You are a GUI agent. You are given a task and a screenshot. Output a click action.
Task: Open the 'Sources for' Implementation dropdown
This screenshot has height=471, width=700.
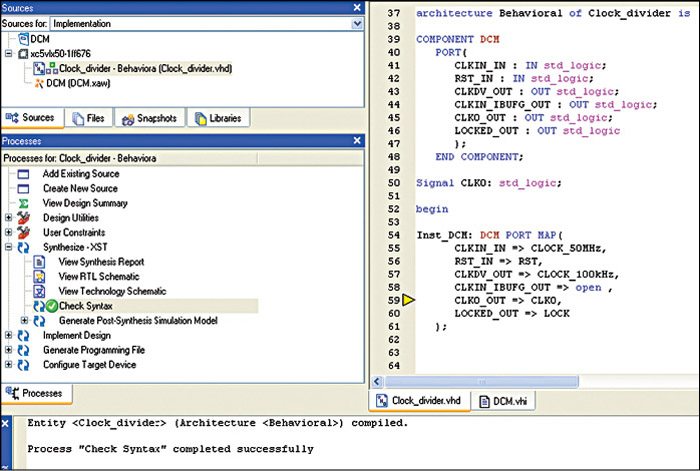point(355,23)
